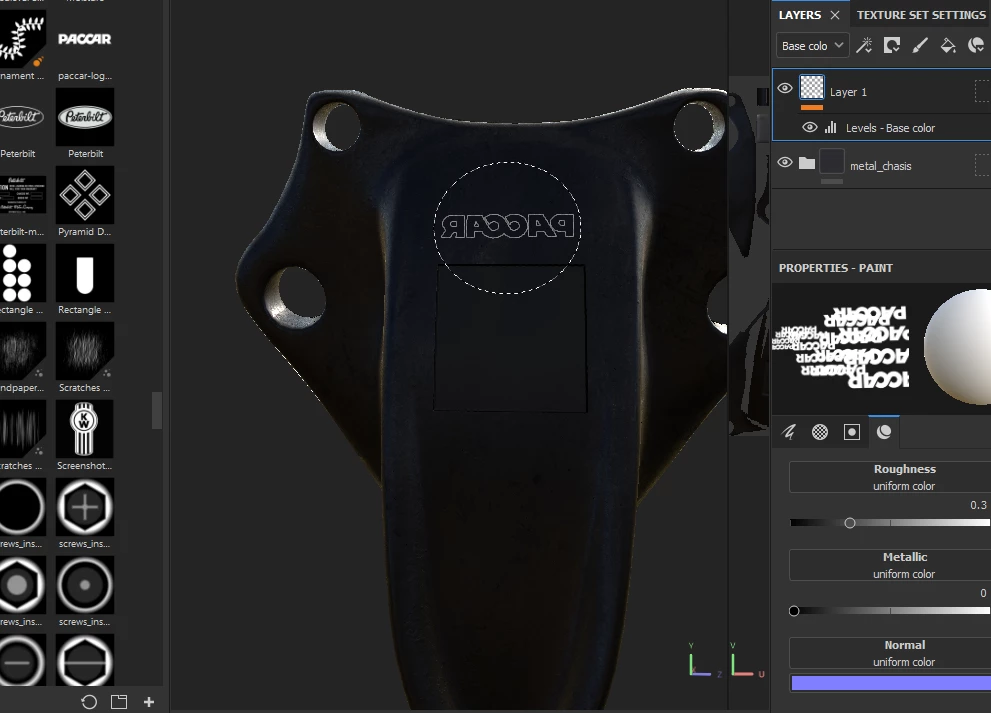
Task: Open the brush properties tab icon
Action: 788,432
